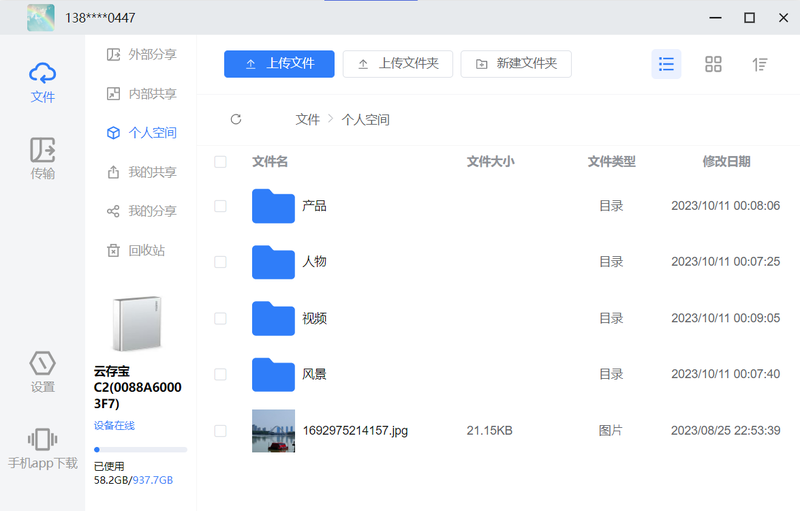
Task: Open 外部分享 in the navigation list
Action: [141, 54]
